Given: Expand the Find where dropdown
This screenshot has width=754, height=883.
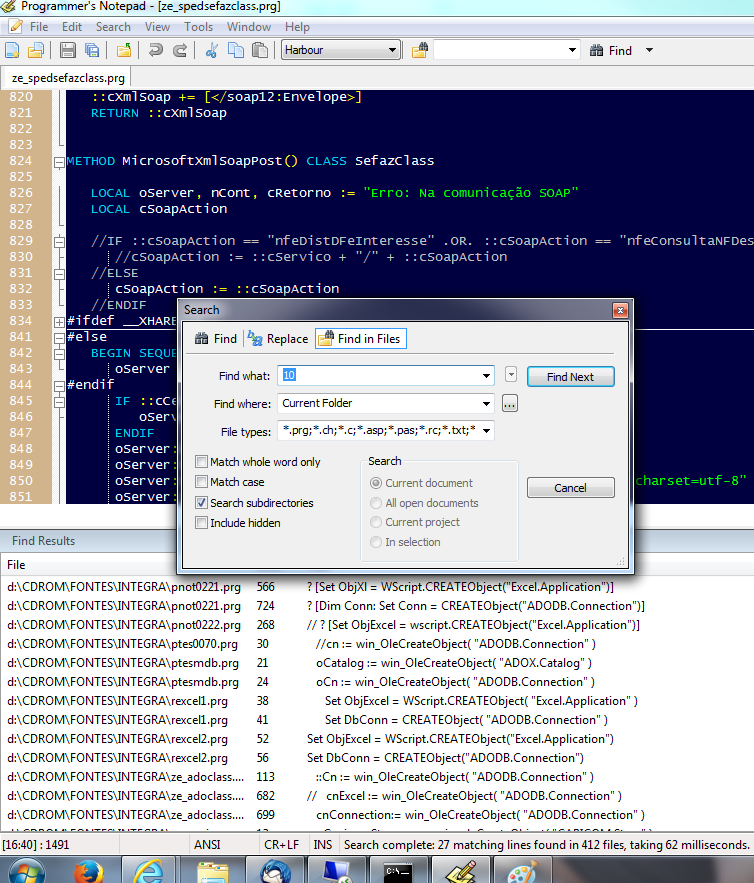Looking at the screenshot, I should pyautogui.click(x=486, y=404).
